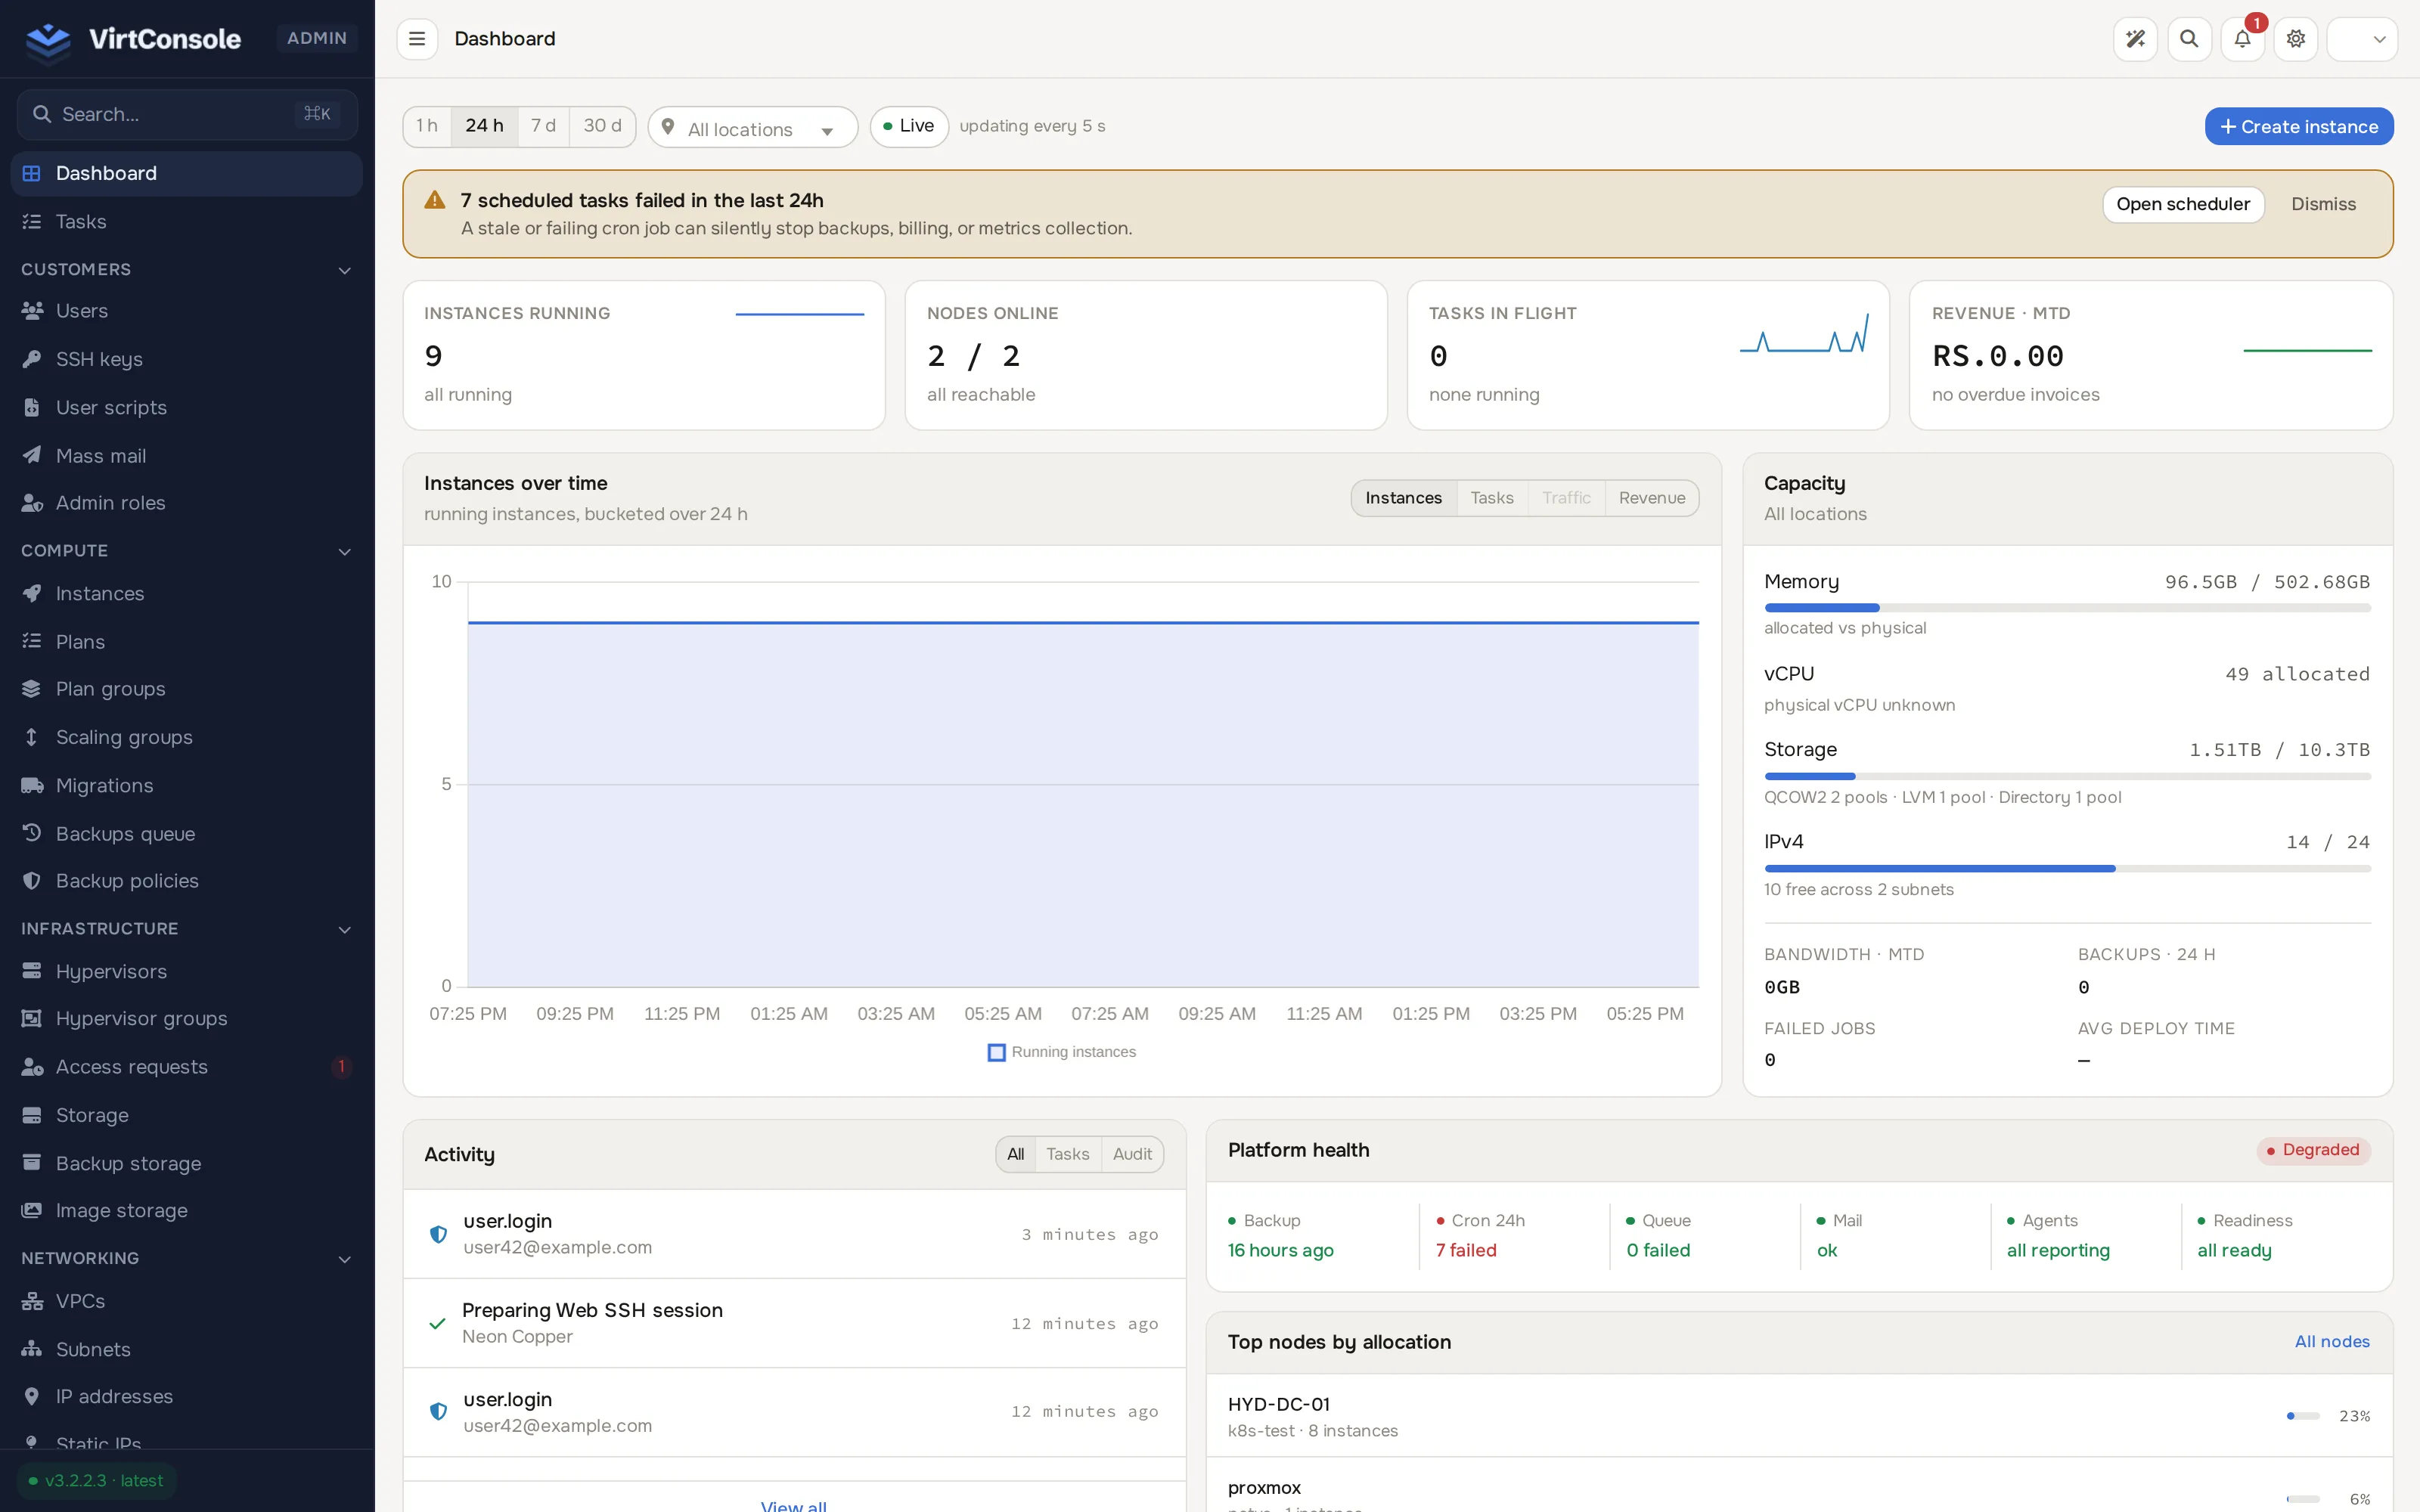Open Backups queue in the sidebar

tap(187, 833)
